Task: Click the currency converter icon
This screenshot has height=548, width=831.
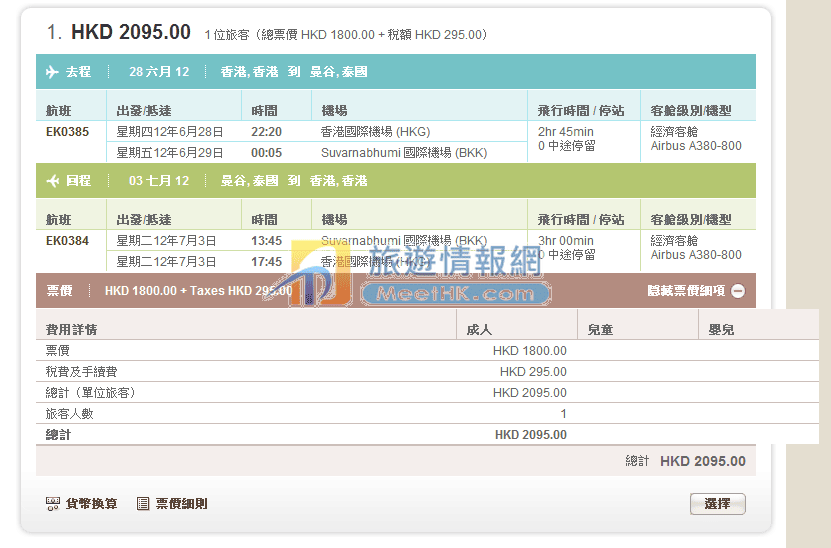Action: 53,504
